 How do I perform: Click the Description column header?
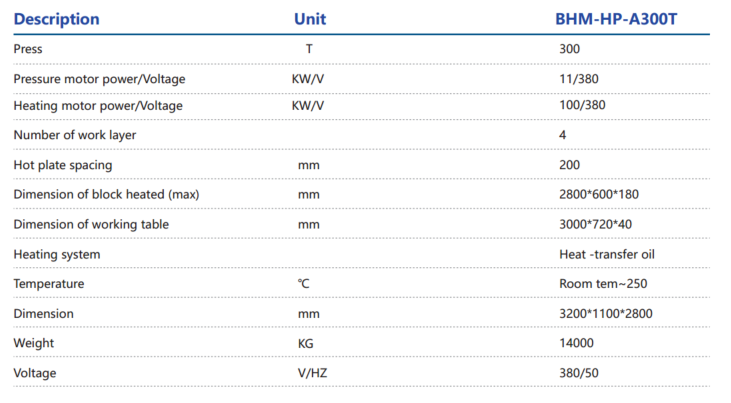[x=56, y=19]
